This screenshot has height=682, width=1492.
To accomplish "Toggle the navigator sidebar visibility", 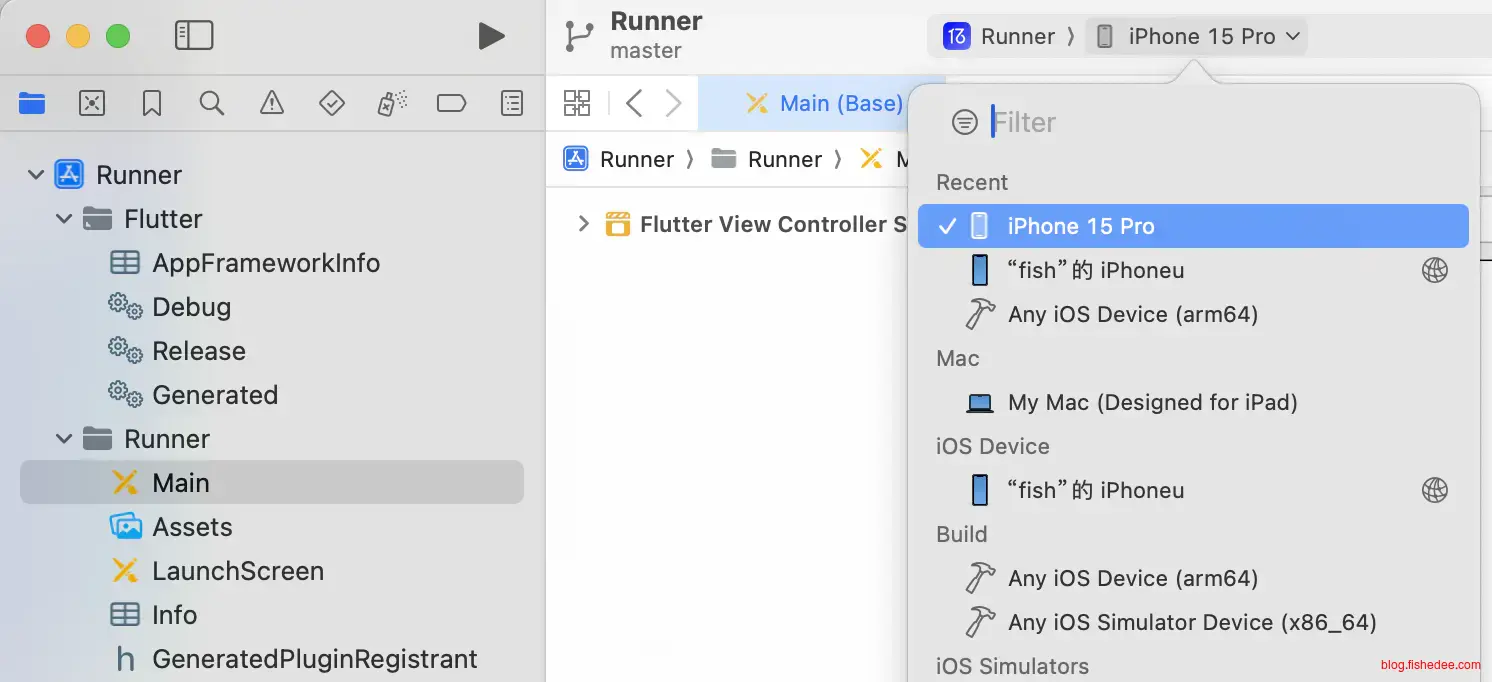I will coord(194,36).
